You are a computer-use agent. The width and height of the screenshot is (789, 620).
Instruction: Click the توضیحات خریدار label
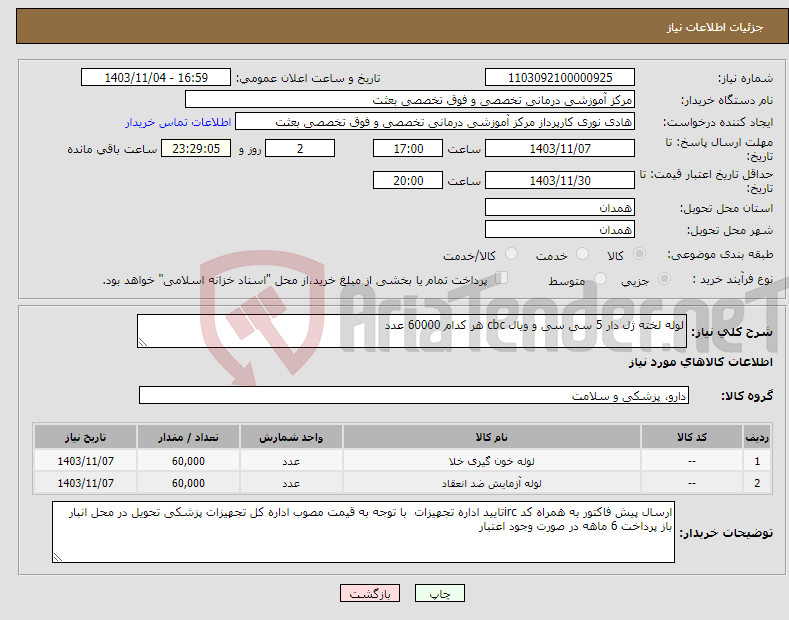[x=726, y=533]
